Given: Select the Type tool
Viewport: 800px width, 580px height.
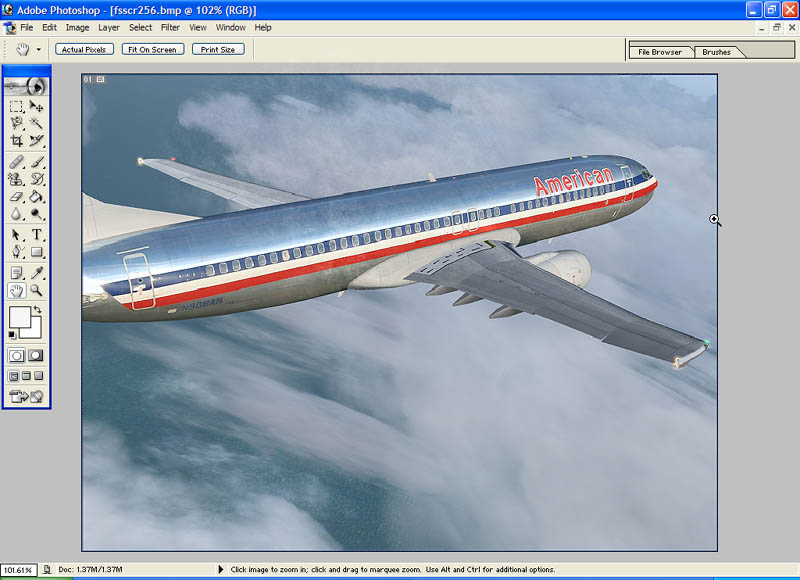Looking at the screenshot, I should (x=37, y=235).
